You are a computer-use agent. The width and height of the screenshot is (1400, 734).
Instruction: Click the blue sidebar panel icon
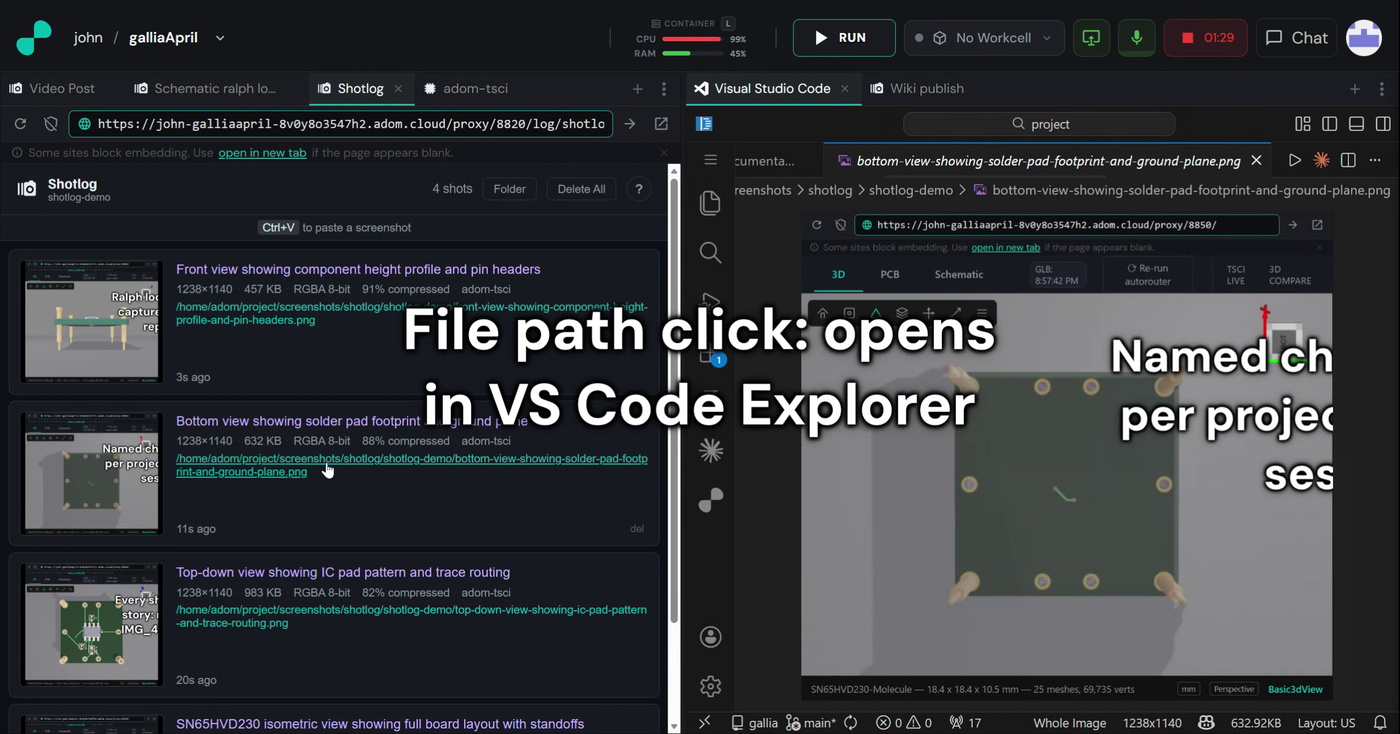(704, 124)
